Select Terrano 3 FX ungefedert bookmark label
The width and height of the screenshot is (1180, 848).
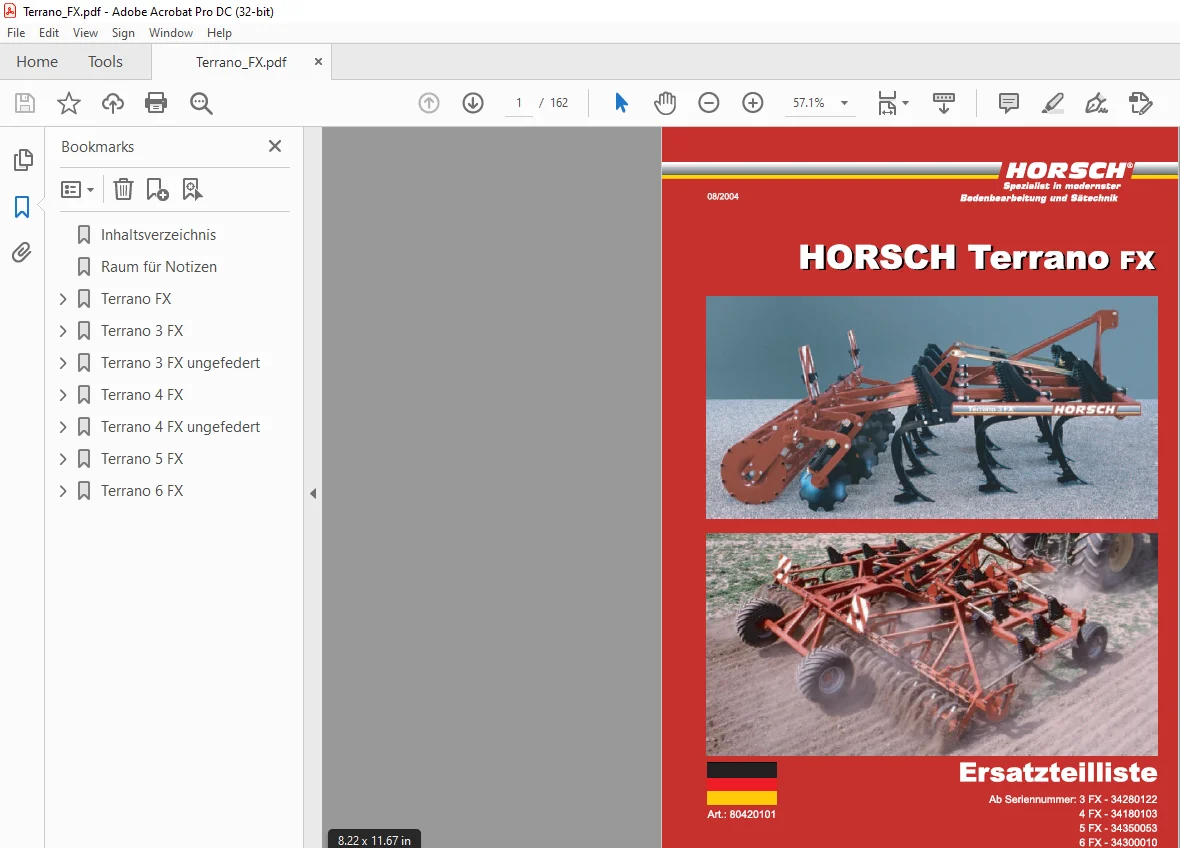(x=181, y=363)
